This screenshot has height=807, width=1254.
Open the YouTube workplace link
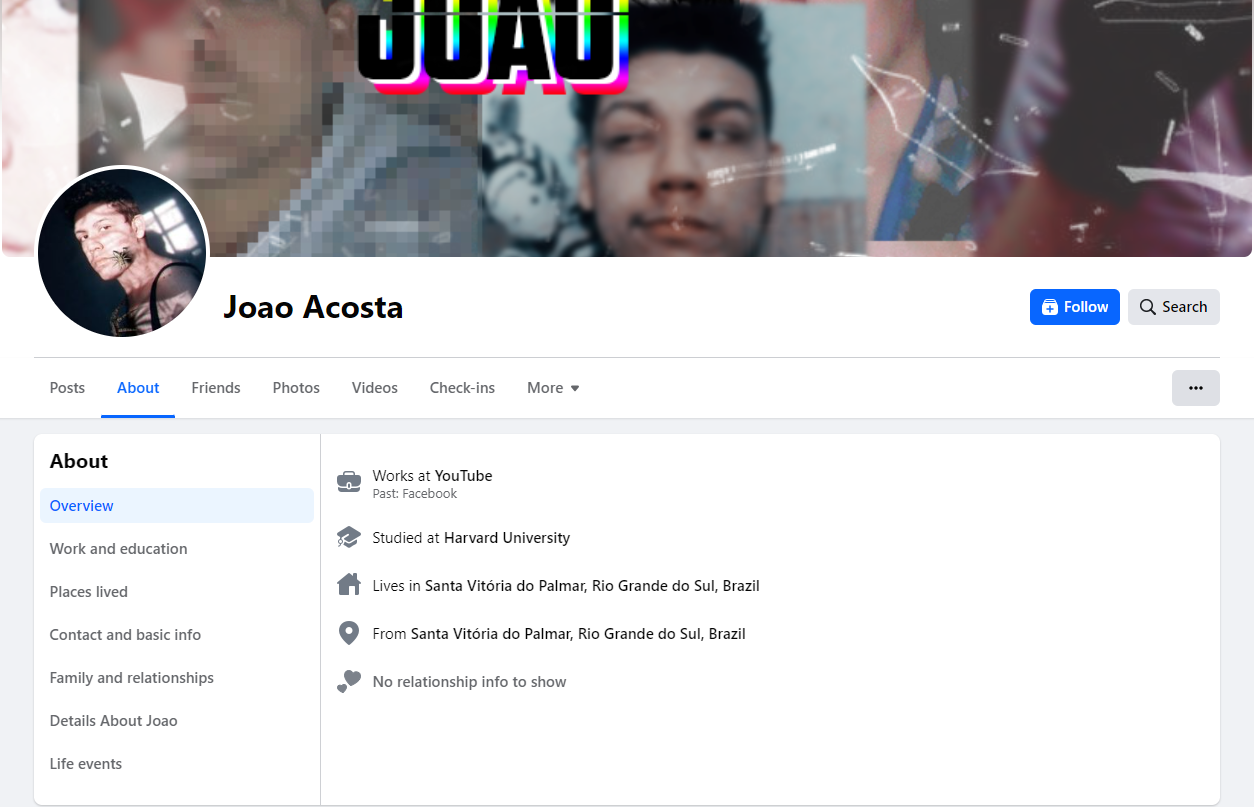coord(463,476)
